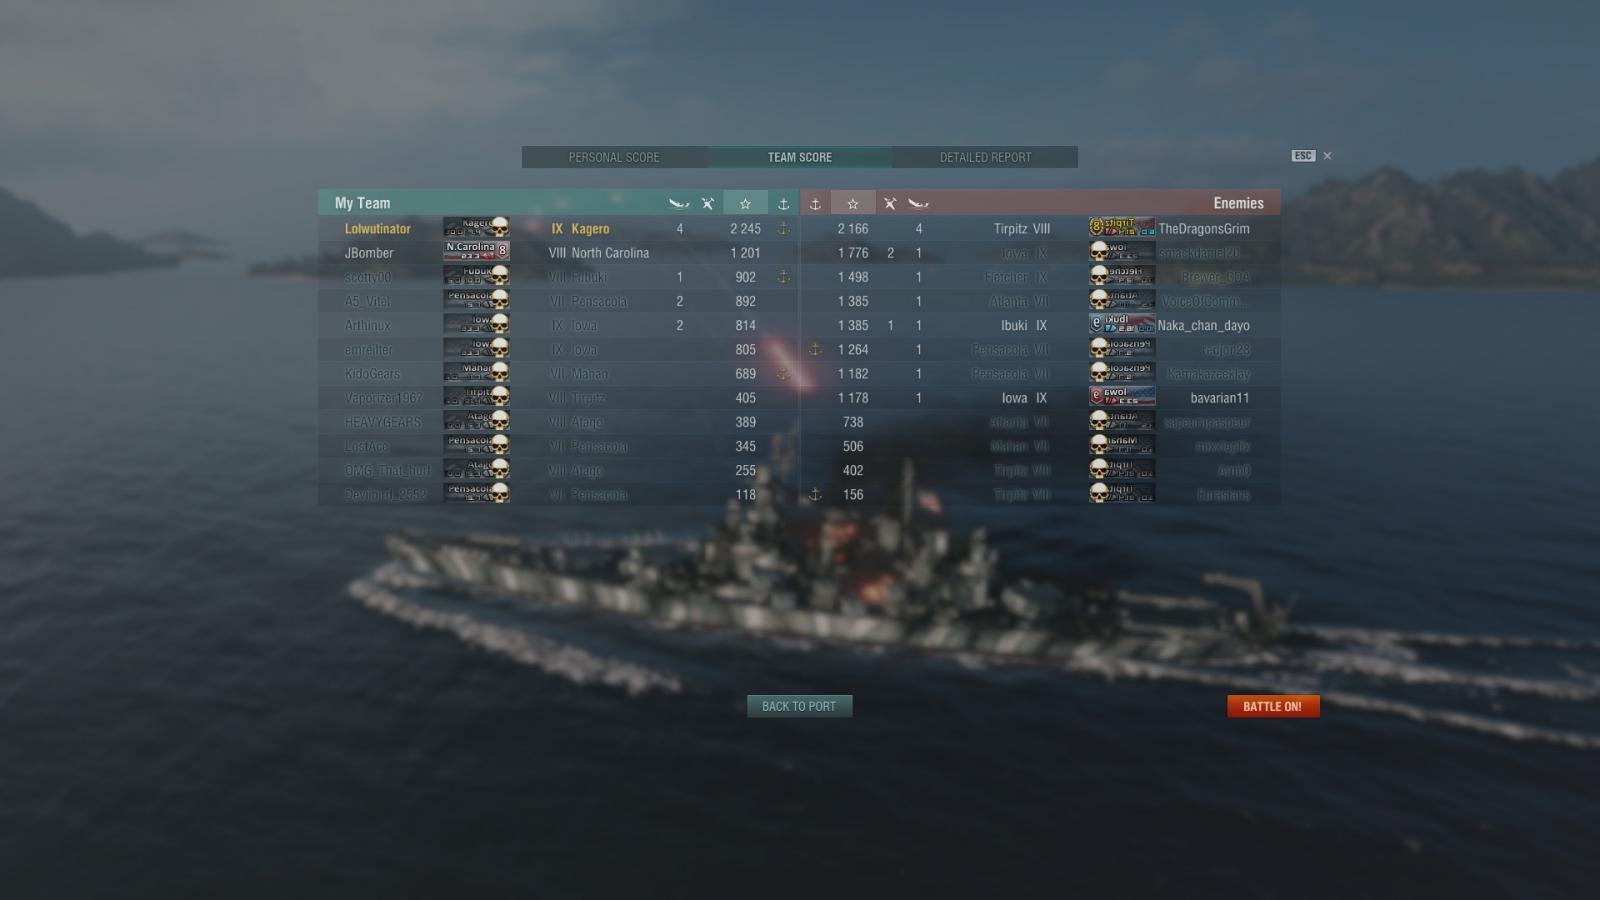
Task: Click the Back to Port button
Action: (799, 706)
